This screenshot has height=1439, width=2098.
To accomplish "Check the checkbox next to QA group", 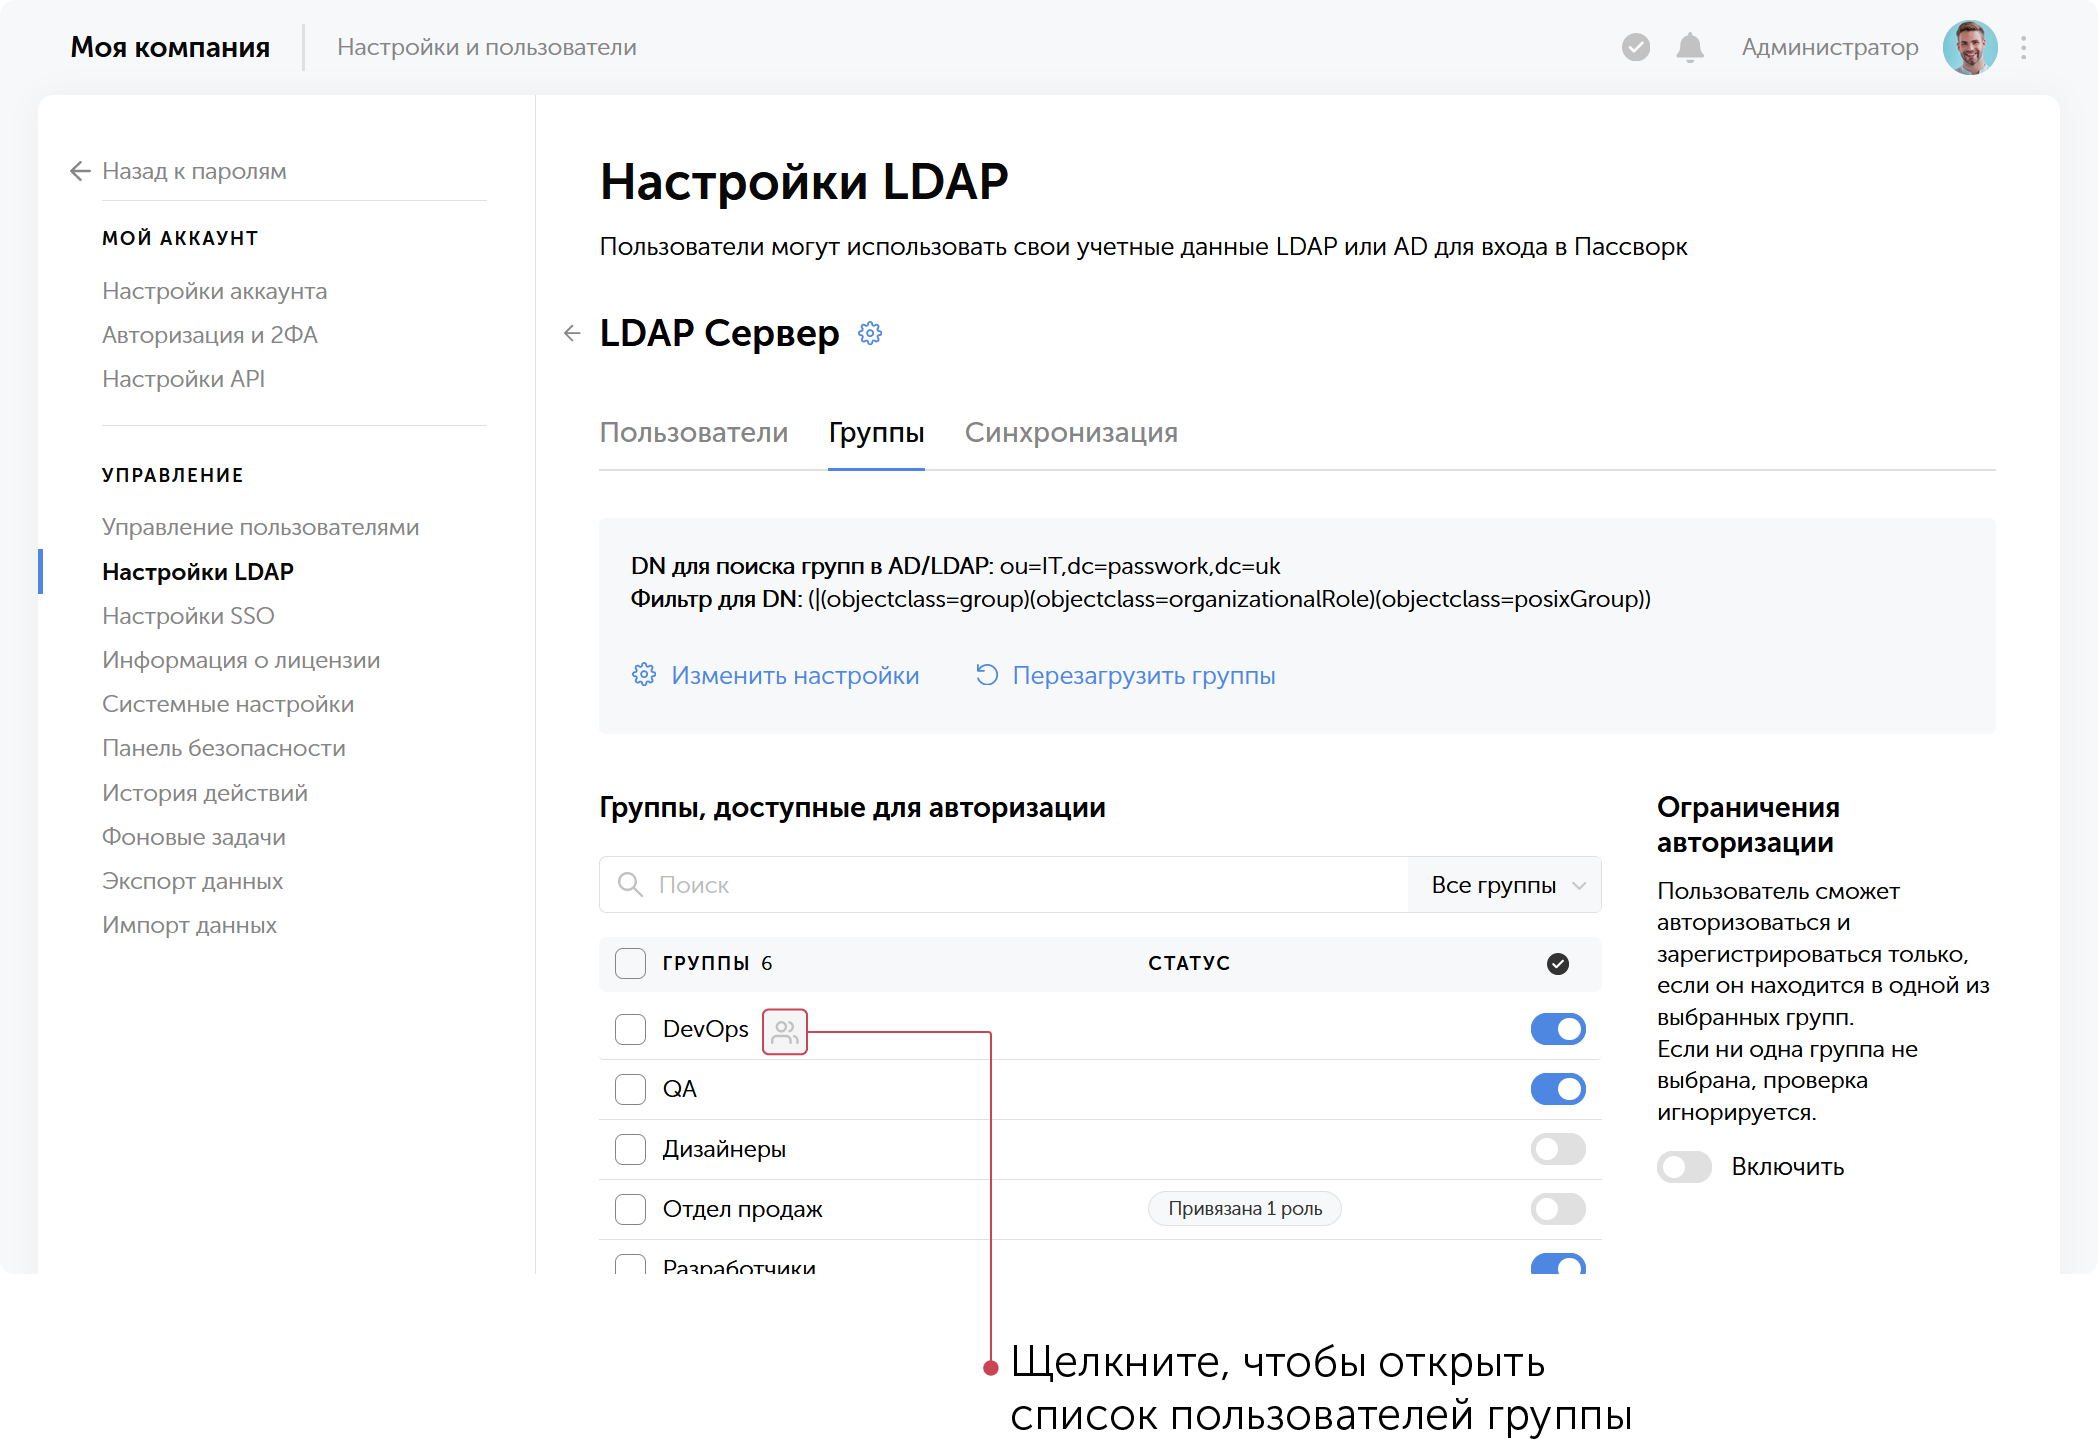I will coord(630,1089).
